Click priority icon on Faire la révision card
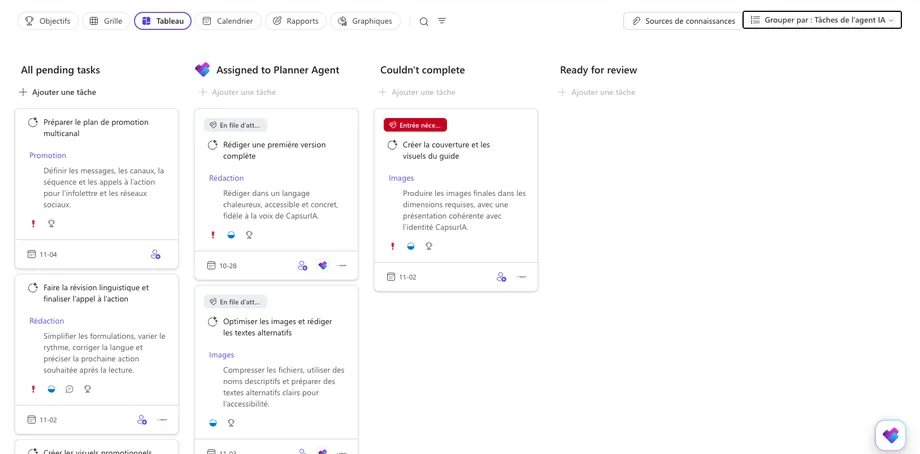 (x=33, y=389)
